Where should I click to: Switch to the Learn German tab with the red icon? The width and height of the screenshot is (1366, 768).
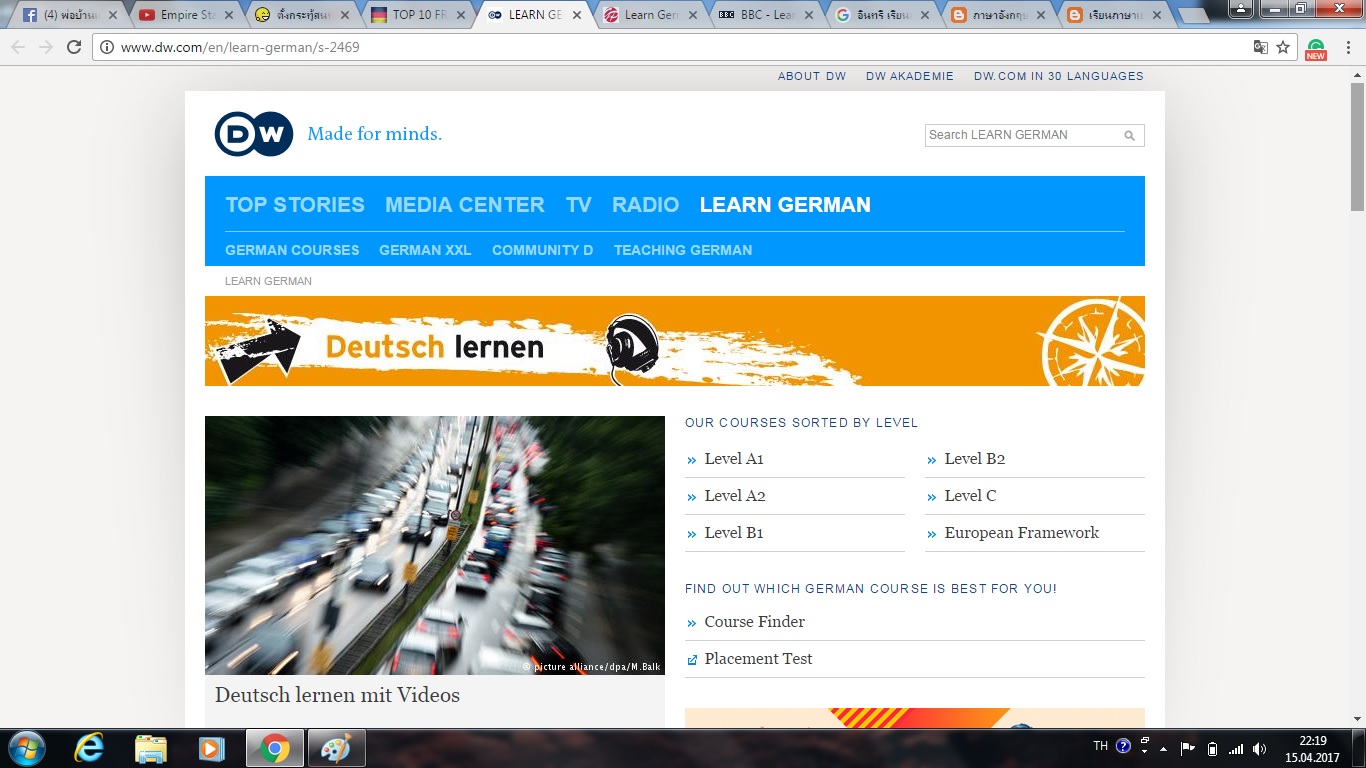click(650, 15)
